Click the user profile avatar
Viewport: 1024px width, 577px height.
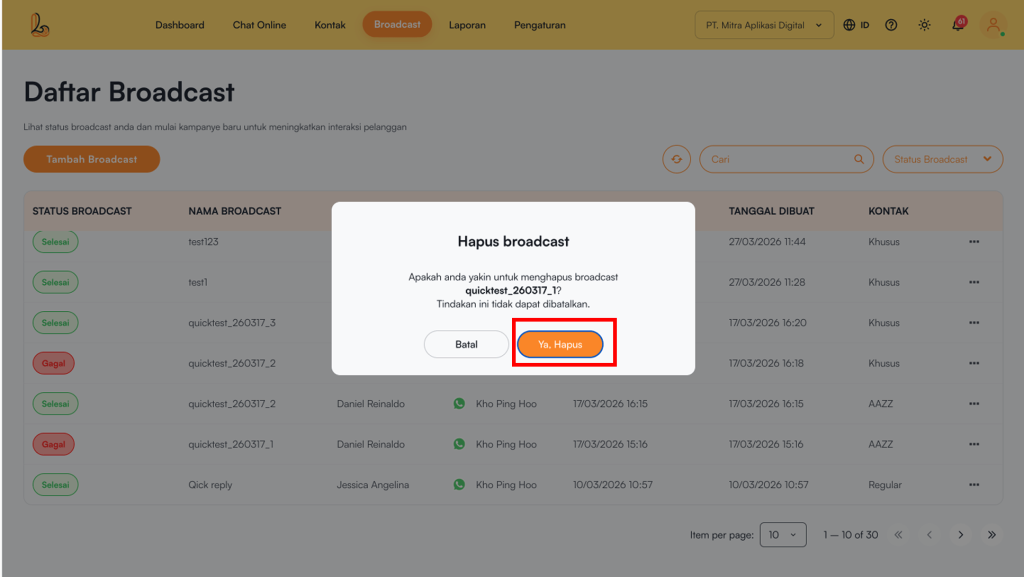coord(993,25)
